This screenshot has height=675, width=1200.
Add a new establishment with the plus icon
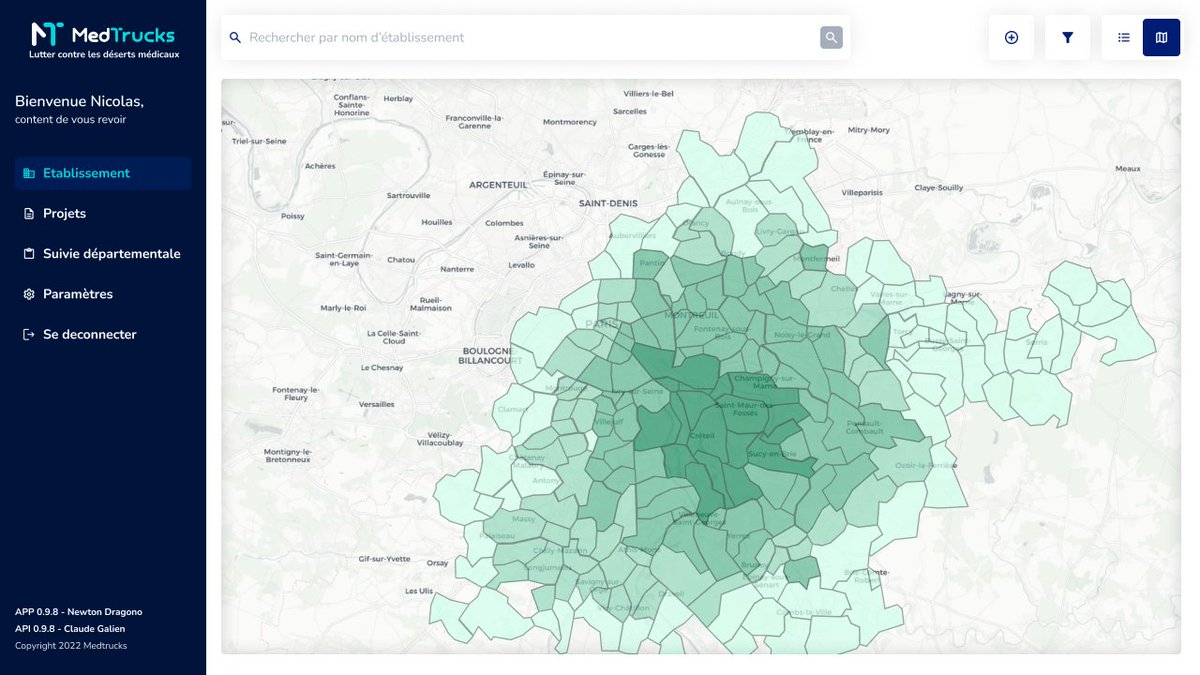pyautogui.click(x=1010, y=37)
